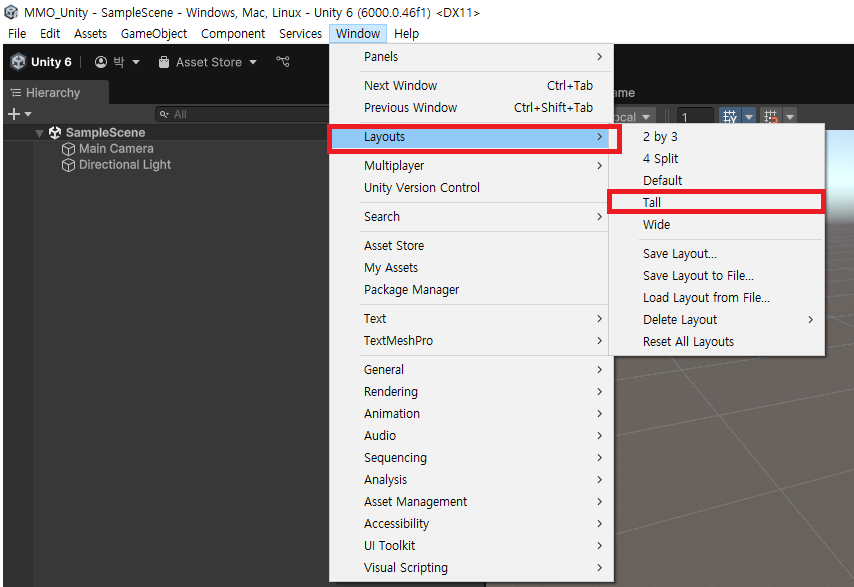
Task: Open the Component menu
Action: pyautogui.click(x=233, y=34)
